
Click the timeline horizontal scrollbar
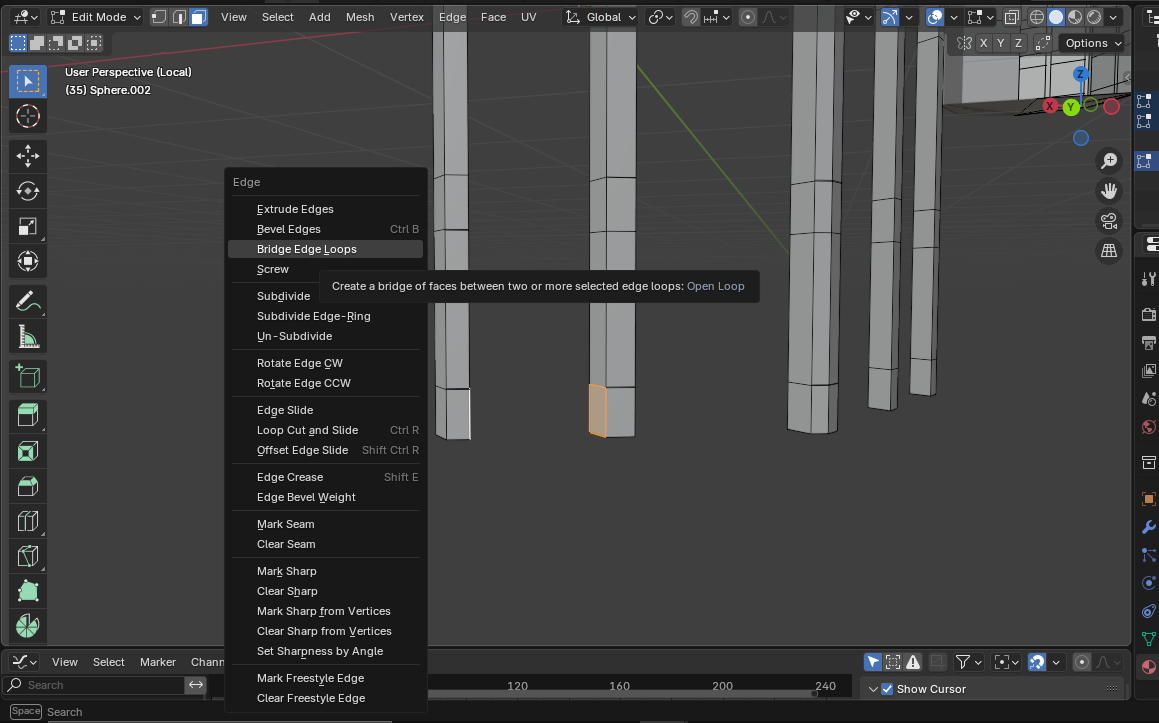pyautogui.click(x=621, y=695)
